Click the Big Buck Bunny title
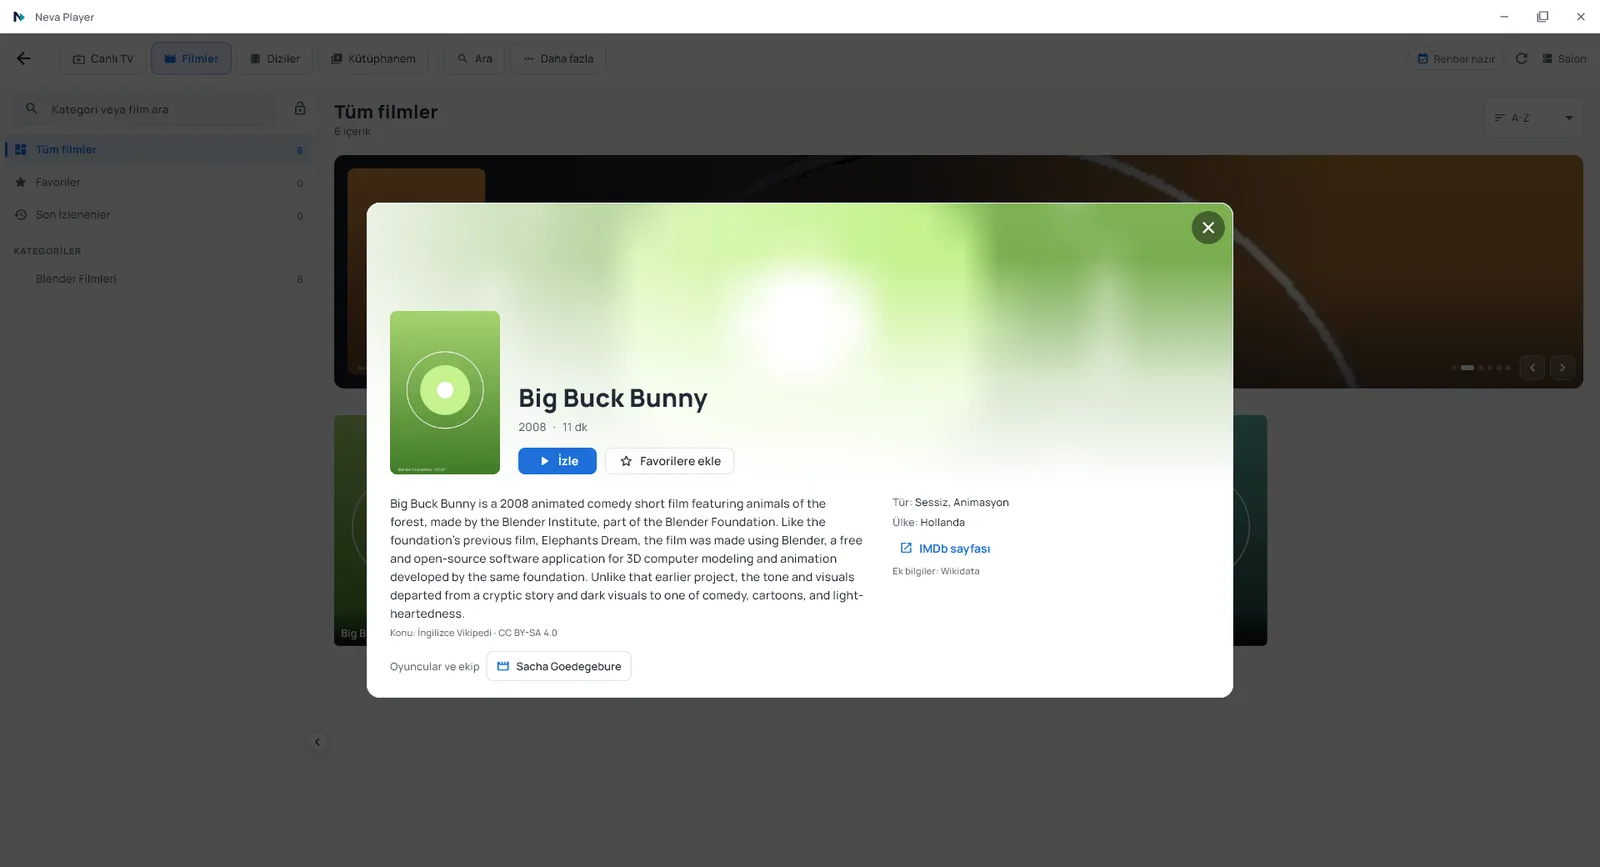The image size is (1600, 867). tap(613, 398)
